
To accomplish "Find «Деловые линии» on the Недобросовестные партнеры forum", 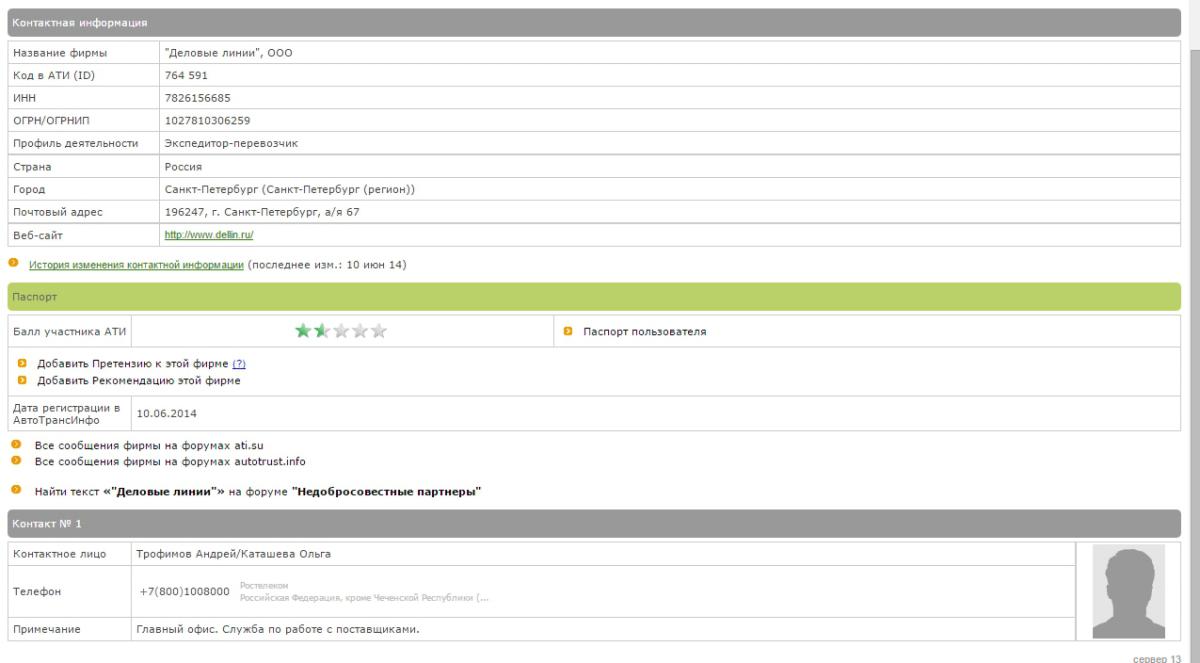I will pyautogui.click(x=258, y=492).
